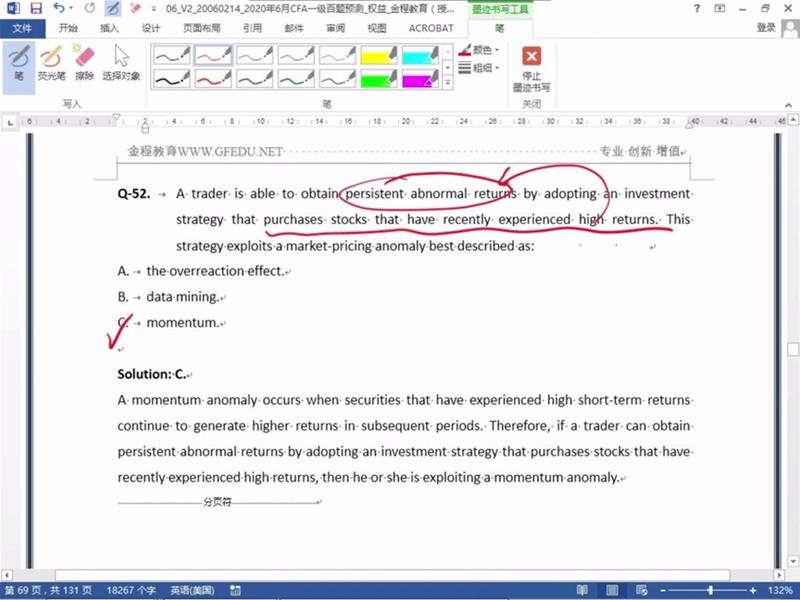Click the first line indent marker on the ruler
The height and width of the screenshot is (600, 800).
[x=116, y=118]
